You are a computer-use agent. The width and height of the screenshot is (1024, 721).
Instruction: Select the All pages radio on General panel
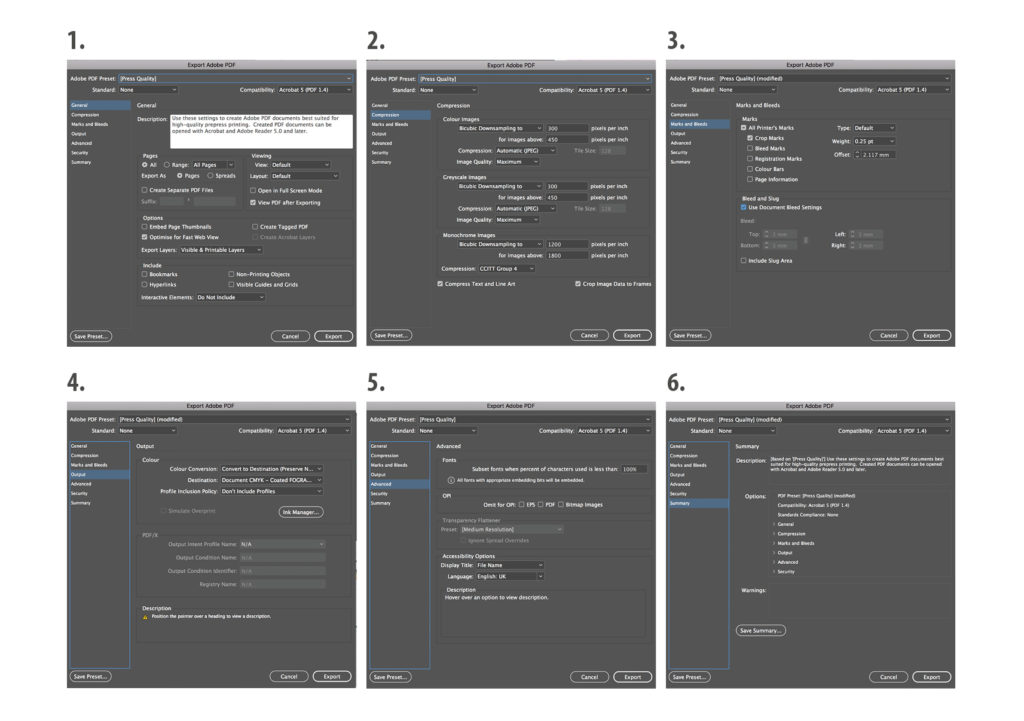pos(144,165)
